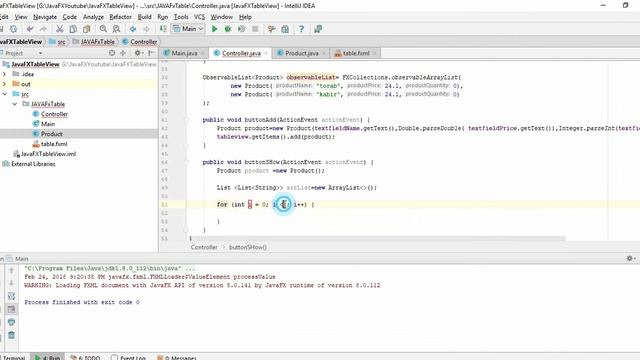
Task: Click the Redo arrow in the toolbar
Action: pyautogui.click(x=43, y=29)
